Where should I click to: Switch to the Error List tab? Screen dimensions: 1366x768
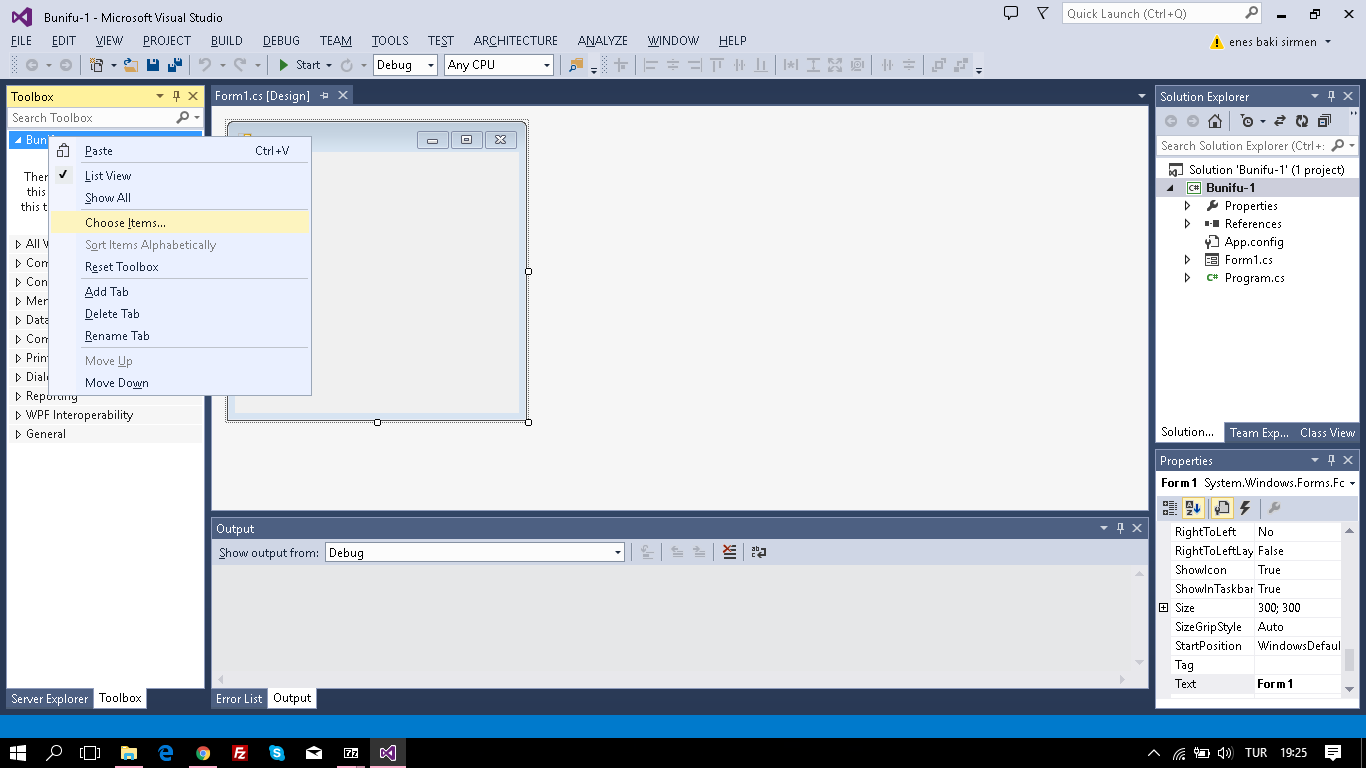(x=239, y=698)
